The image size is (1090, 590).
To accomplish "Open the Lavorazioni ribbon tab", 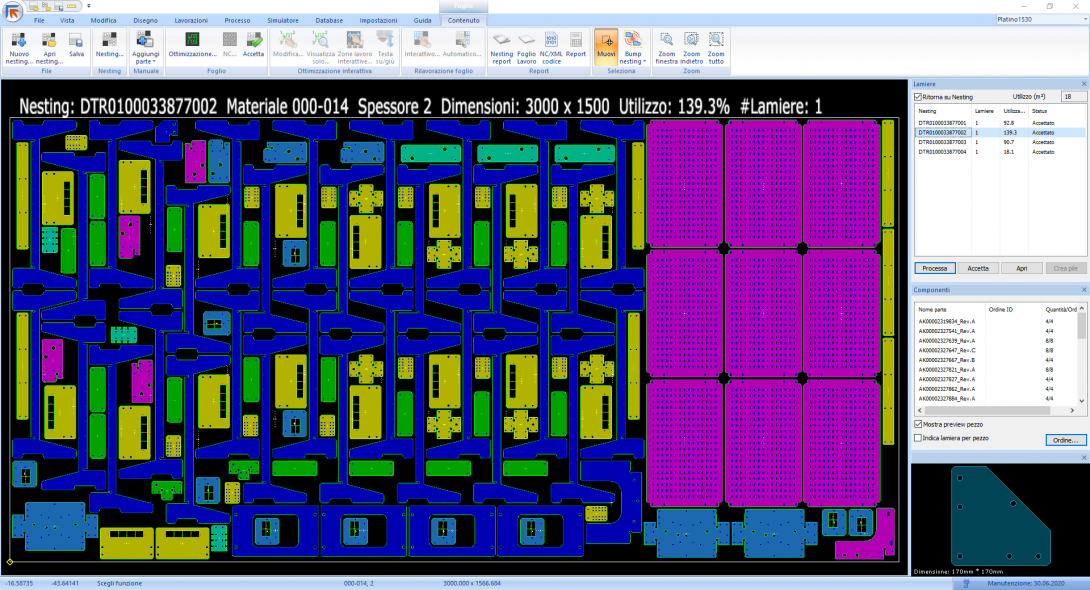I will click(x=191, y=20).
